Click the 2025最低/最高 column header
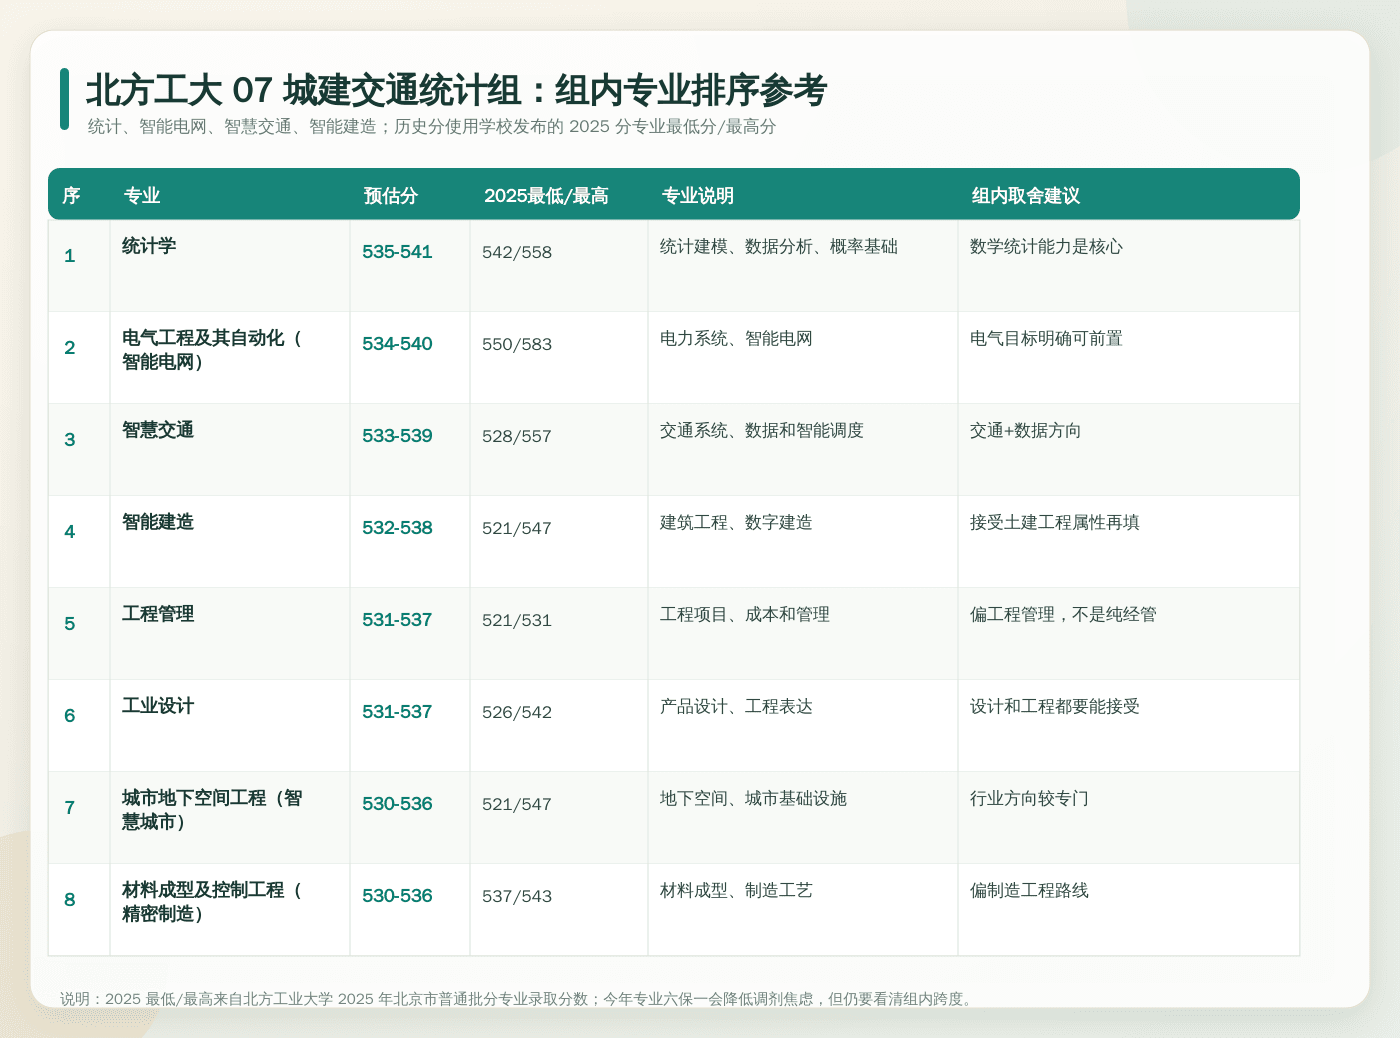Viewport: 1400px width, 1038px height. coord(547,195)
